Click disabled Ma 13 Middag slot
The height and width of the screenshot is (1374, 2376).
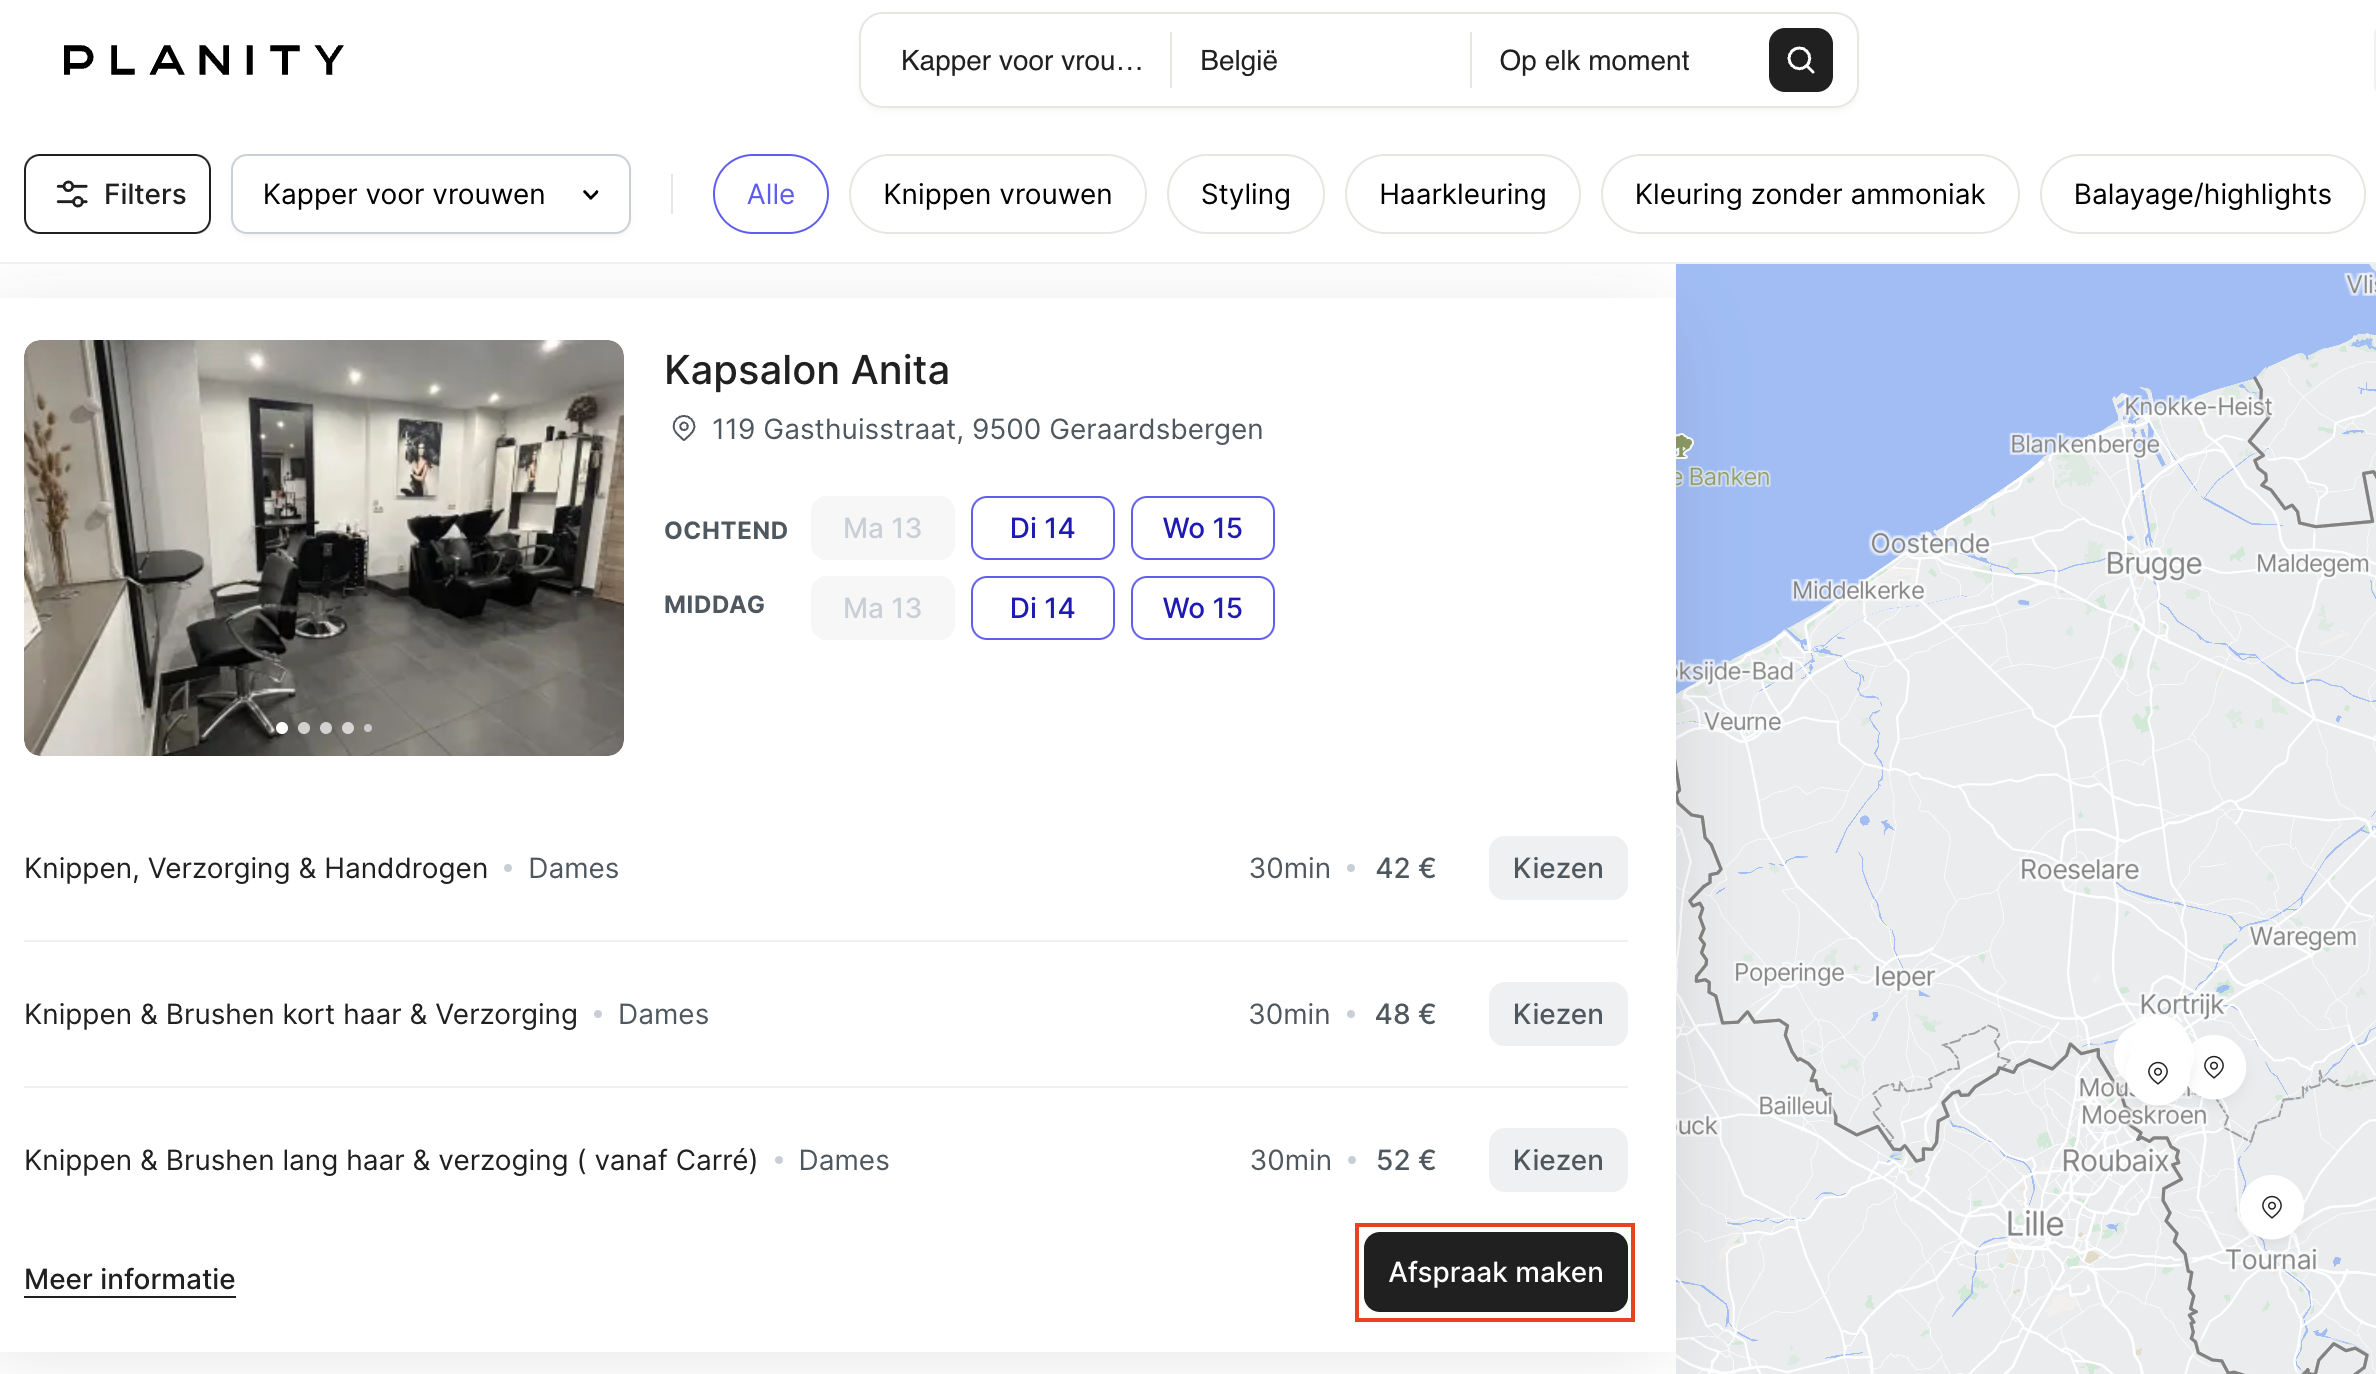[882, 608]
